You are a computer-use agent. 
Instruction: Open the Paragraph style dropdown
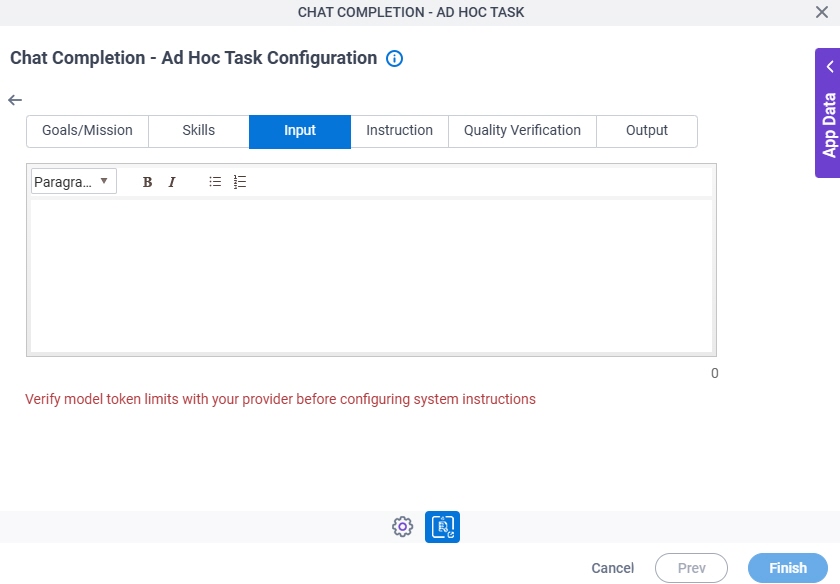point(73,182)
